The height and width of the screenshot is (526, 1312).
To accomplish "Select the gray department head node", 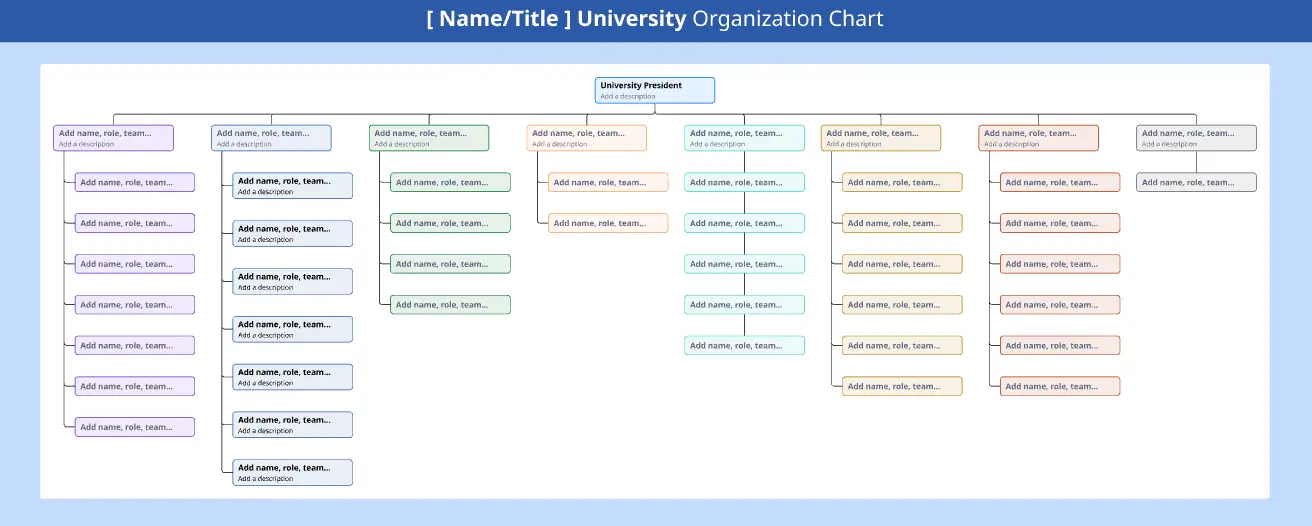I will (x=1196, y=138).
